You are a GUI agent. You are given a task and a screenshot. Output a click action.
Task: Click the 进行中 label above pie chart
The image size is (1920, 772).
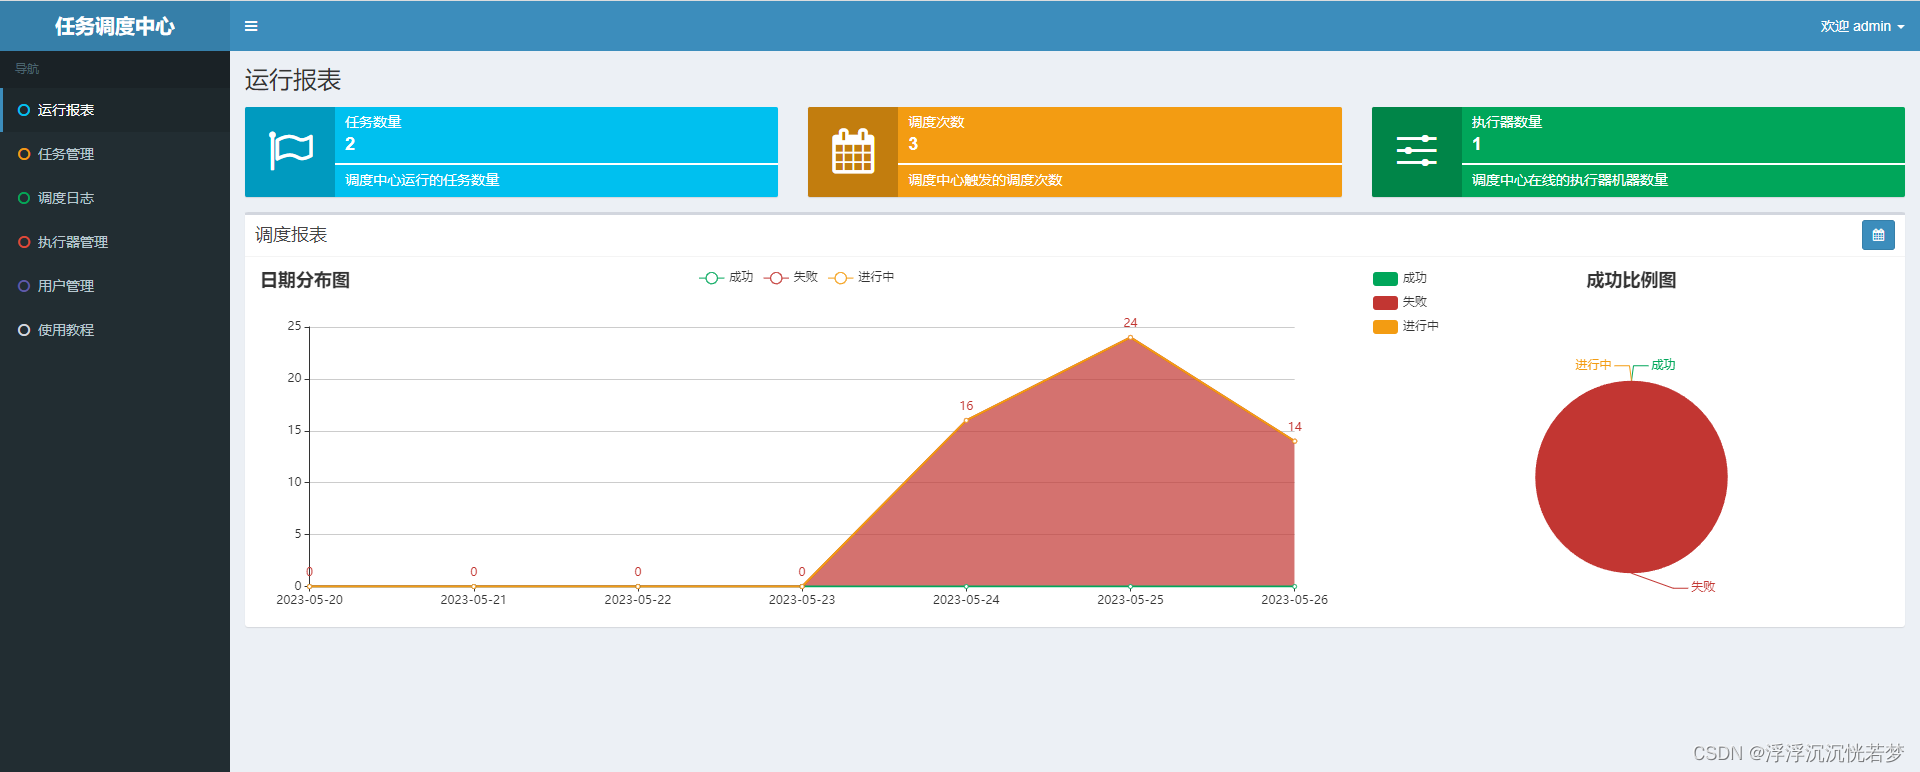click(x=1593, y=365)
